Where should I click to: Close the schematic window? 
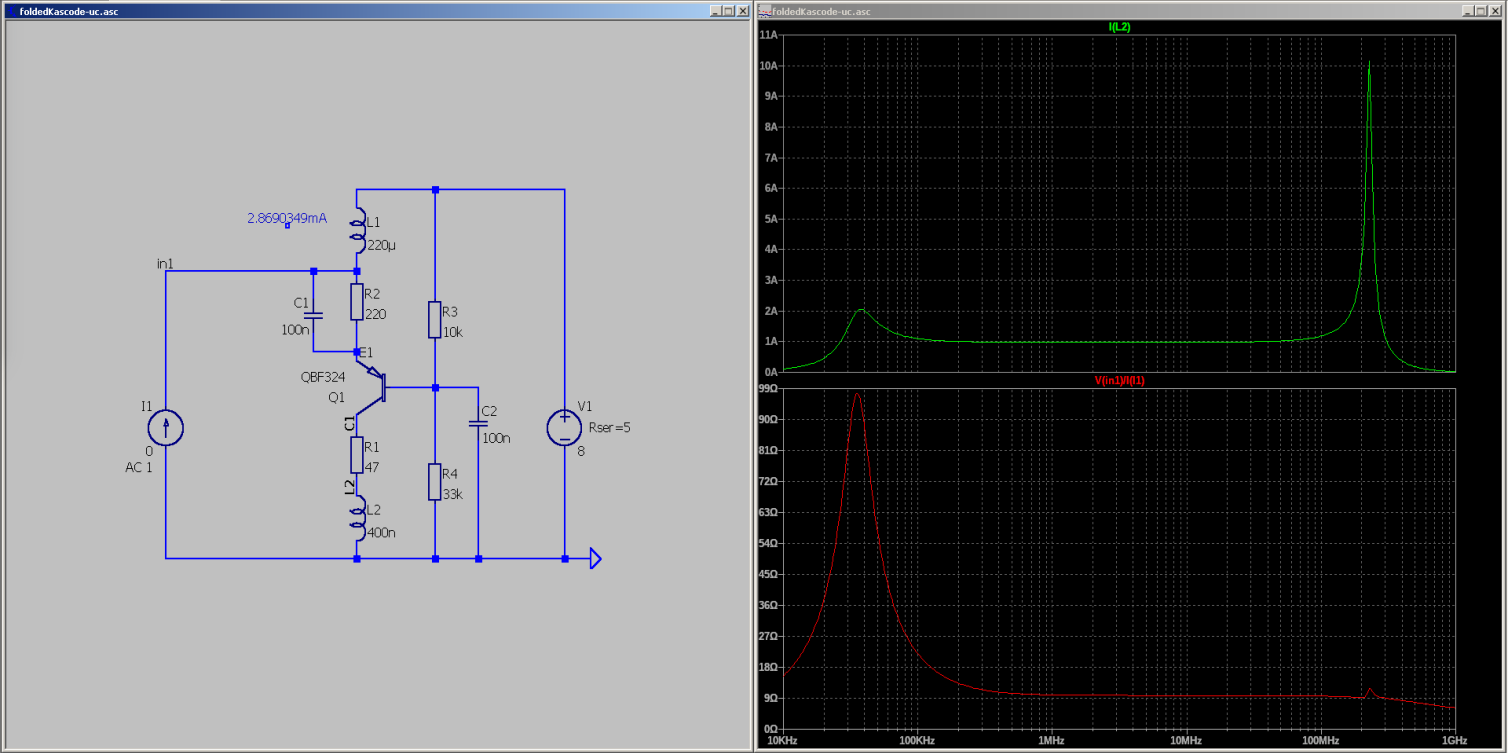pos(743,11)
